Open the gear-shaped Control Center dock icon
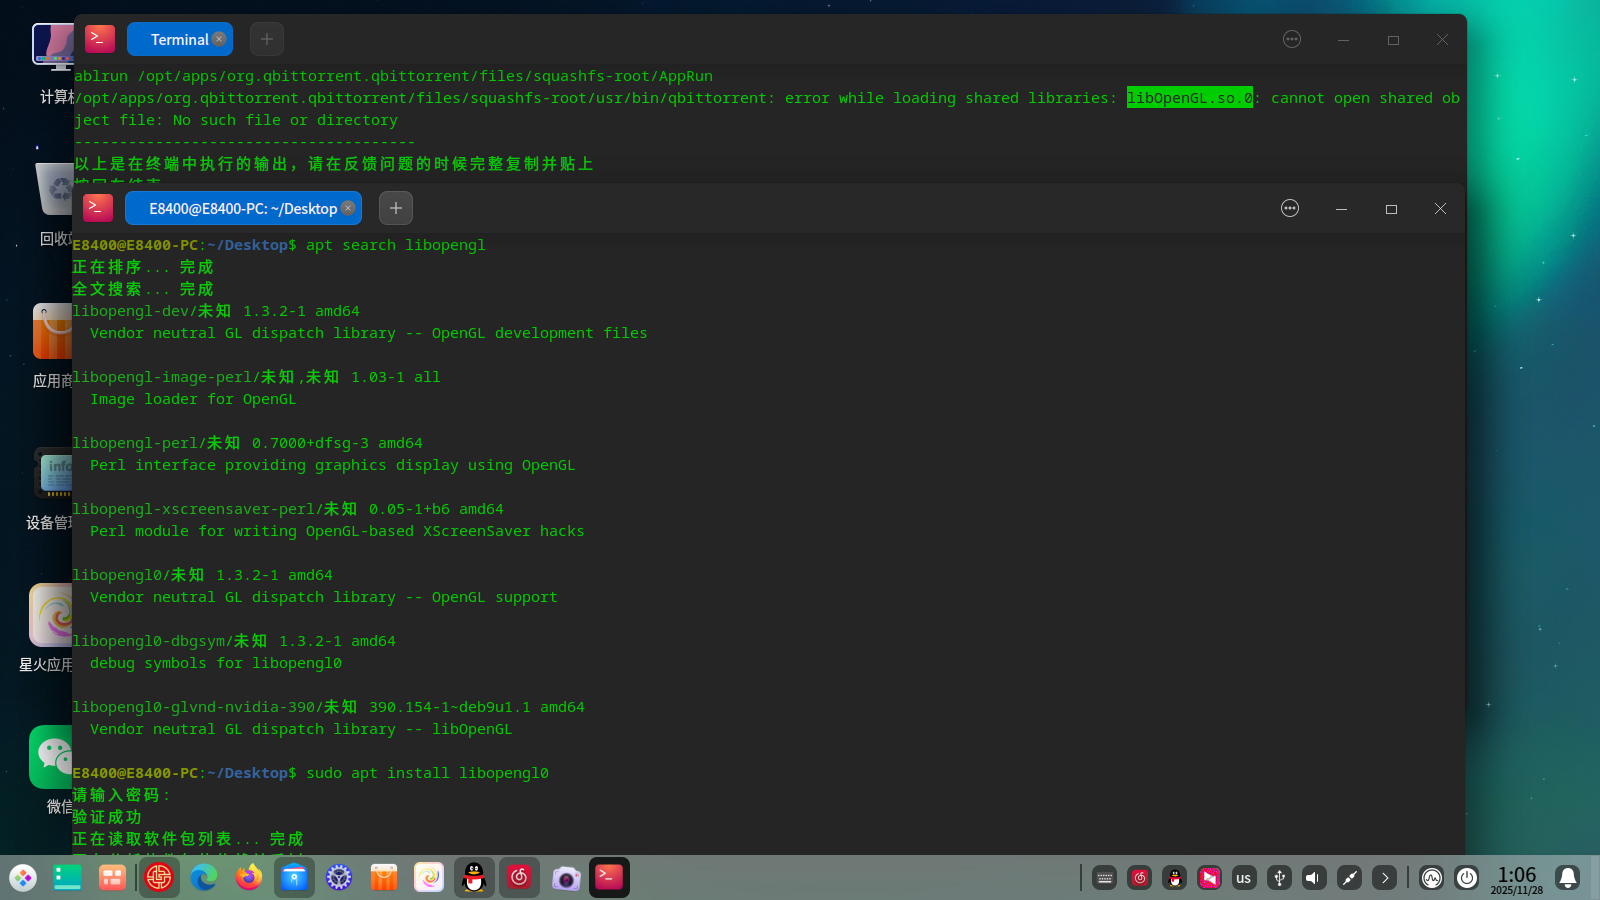Viewport: 1600px width, 900px height. point(339,878)
